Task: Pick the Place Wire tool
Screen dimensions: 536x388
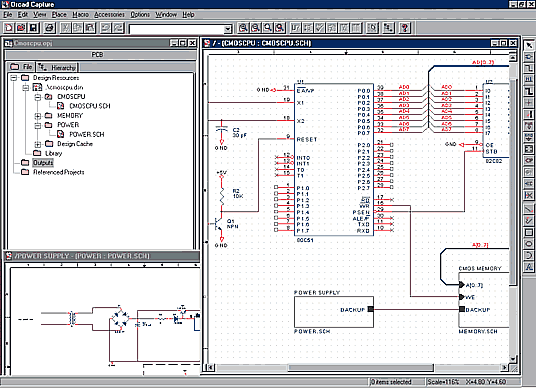Action: (528, 68)
